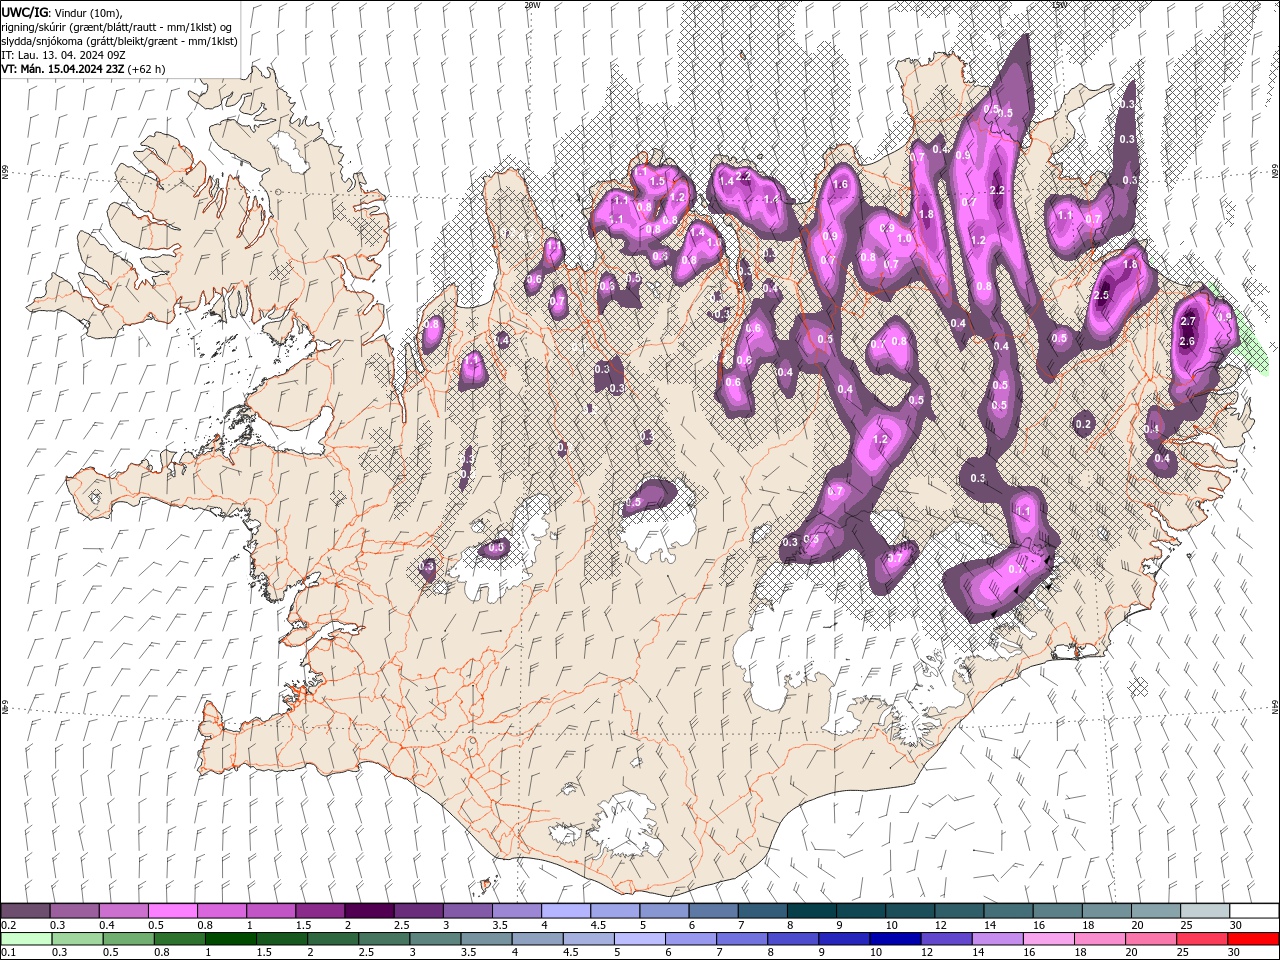This screenshot has height=960, width=1280.
Task: Pick the darkest purple 2–2.5 snow legend swatch
Action: (368, 911)
